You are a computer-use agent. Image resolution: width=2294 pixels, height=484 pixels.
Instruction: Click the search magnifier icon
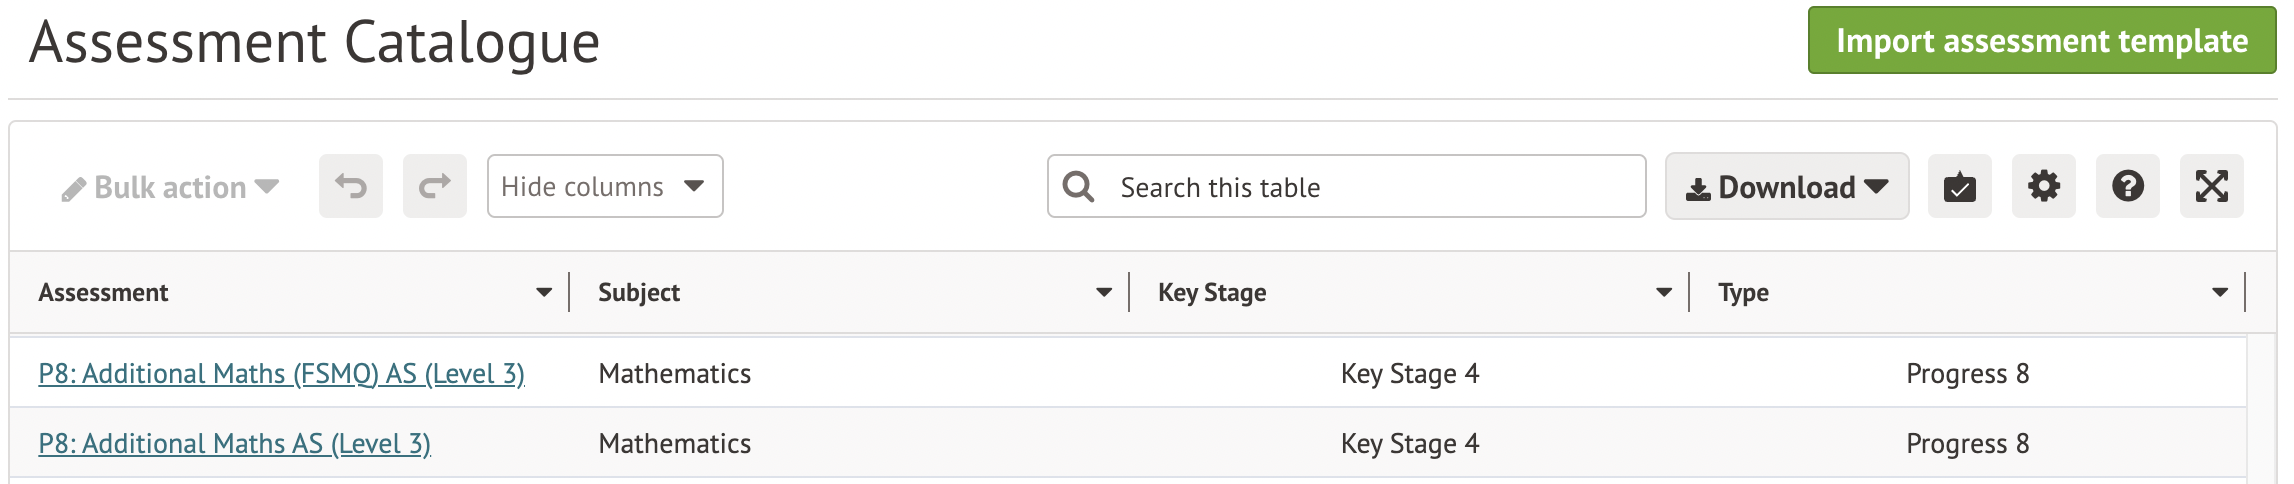point(1078,187)
